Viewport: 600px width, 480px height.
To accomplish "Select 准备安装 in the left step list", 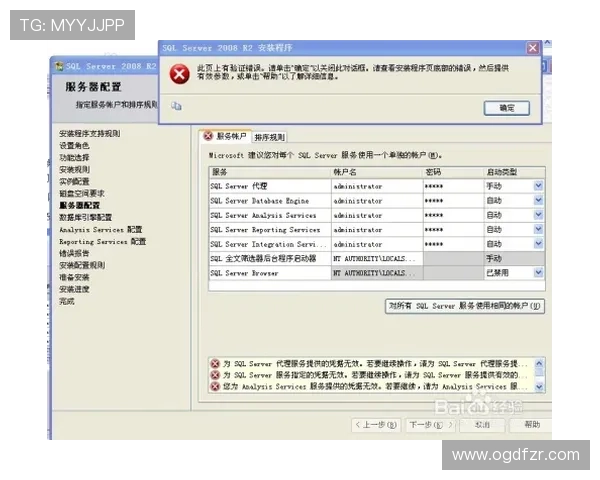I will [74, 278].
